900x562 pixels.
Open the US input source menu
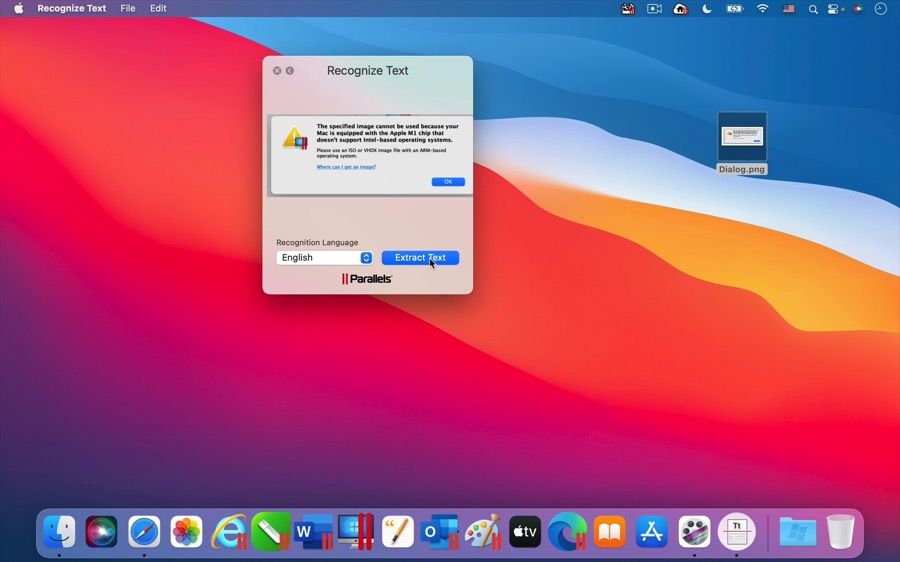789,9
